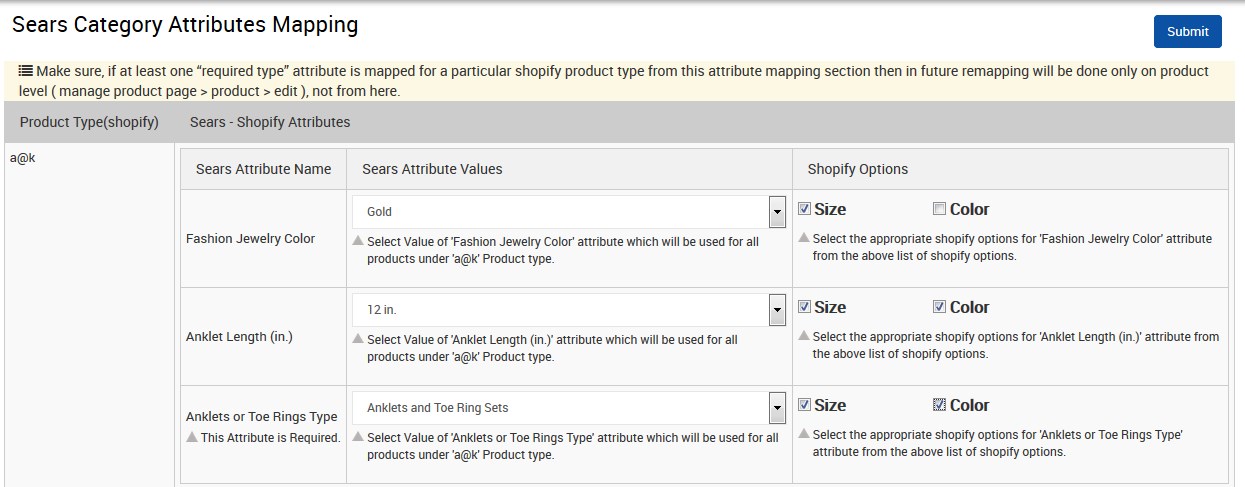Uncheck Color checkbox for Anklet Length row
Image resolution: width=1245 pixels, height=487 pixels.
pos(939,307)
